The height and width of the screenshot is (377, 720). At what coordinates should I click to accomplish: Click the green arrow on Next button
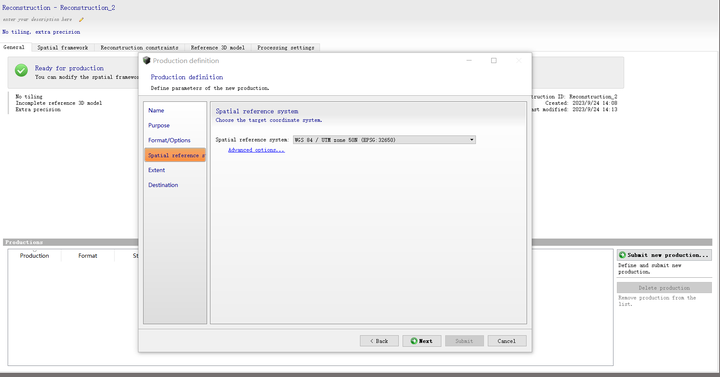click(x=414, y=341)
